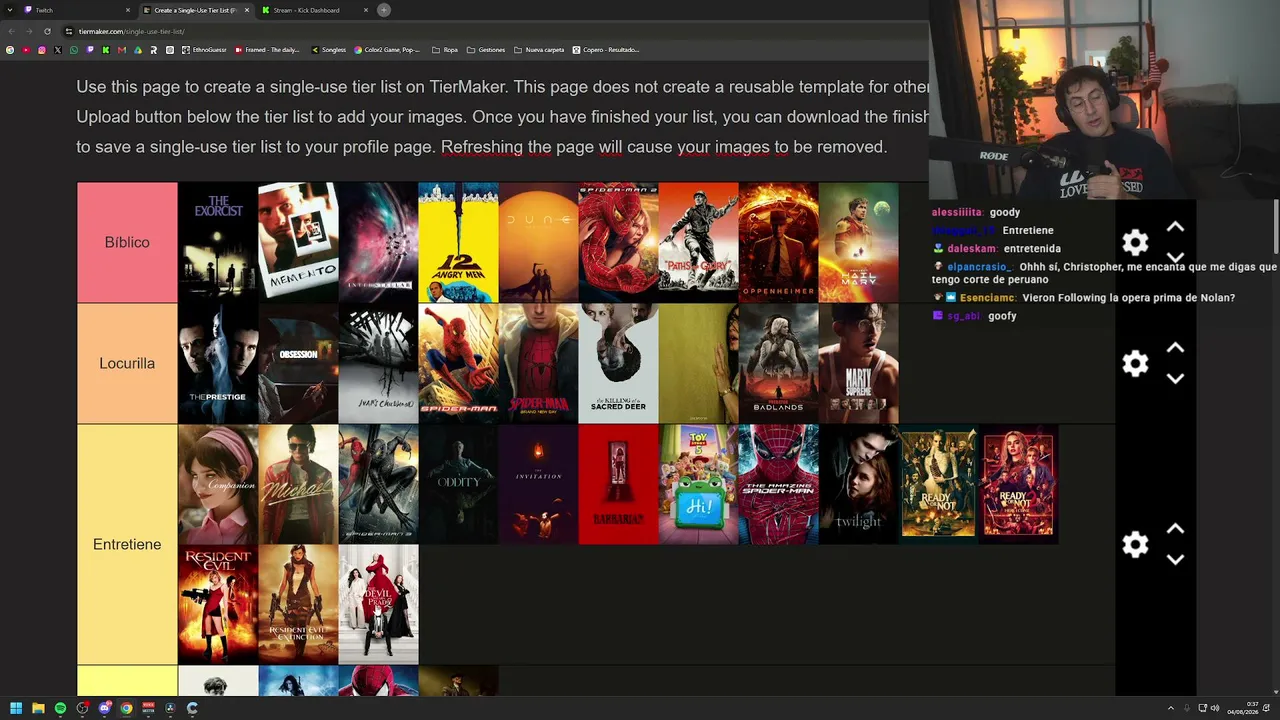
Task: Click the orange Locurilla tier label
Action: point(127,363)
